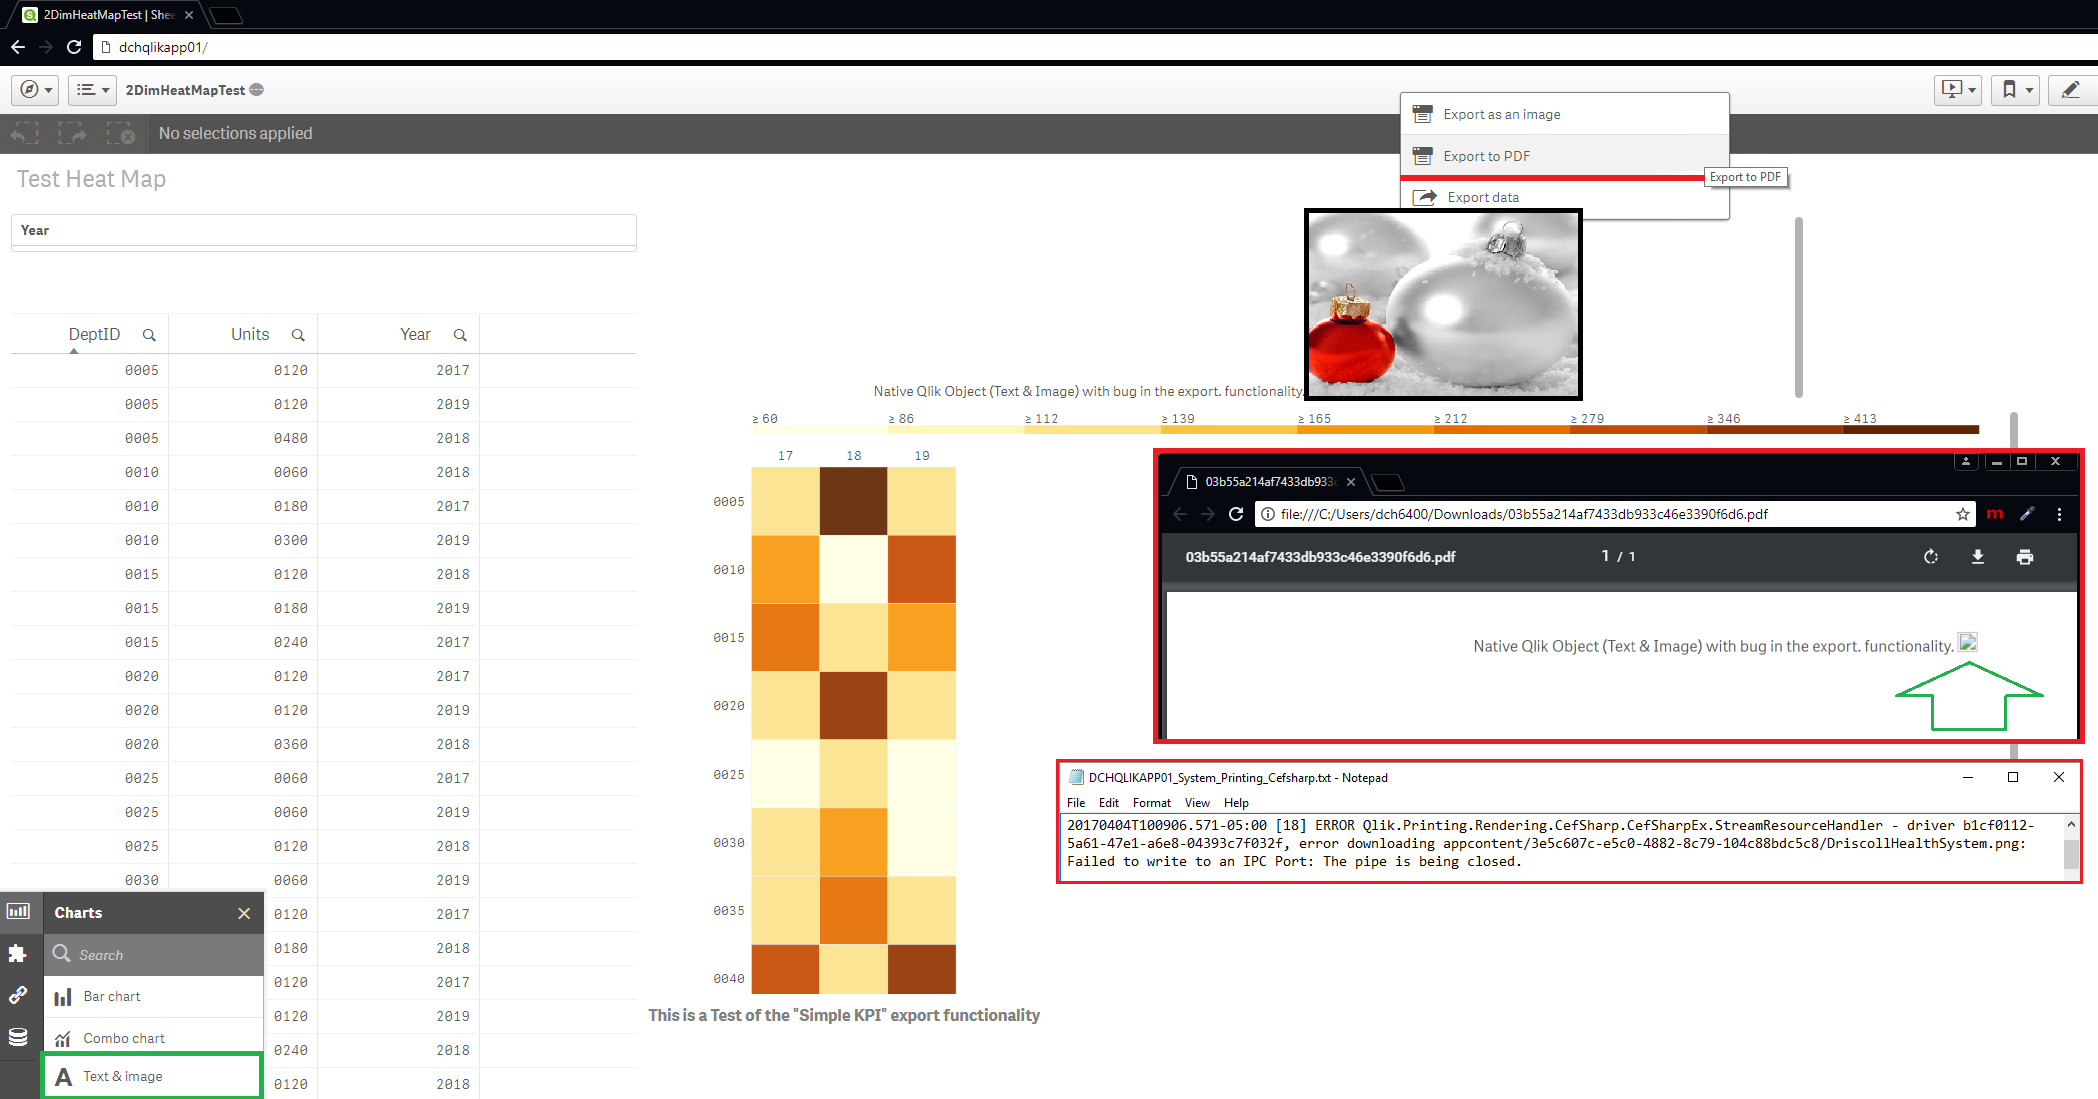Open the bookmarks dropdown

2015,90
